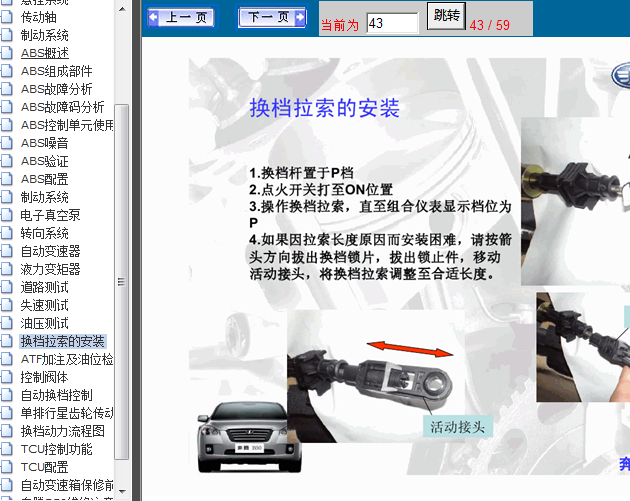Click page icon beside 换档动力流程图

click(x=6, y=431)
